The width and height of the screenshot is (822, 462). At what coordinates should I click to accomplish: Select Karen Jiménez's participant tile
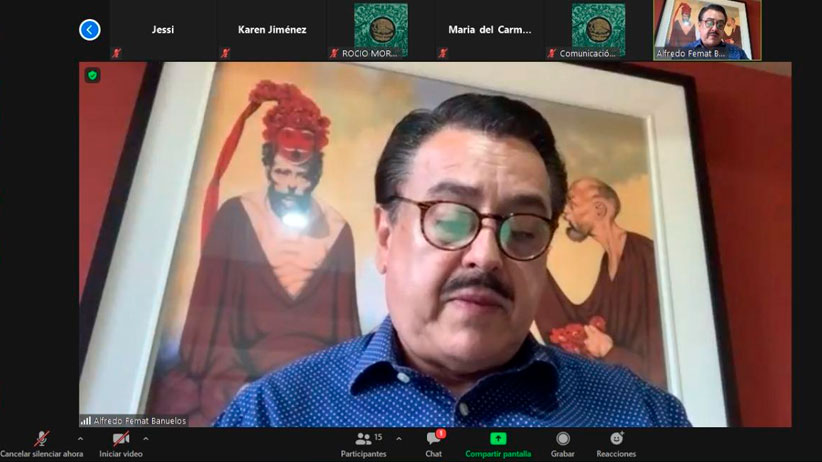(272, 30)
